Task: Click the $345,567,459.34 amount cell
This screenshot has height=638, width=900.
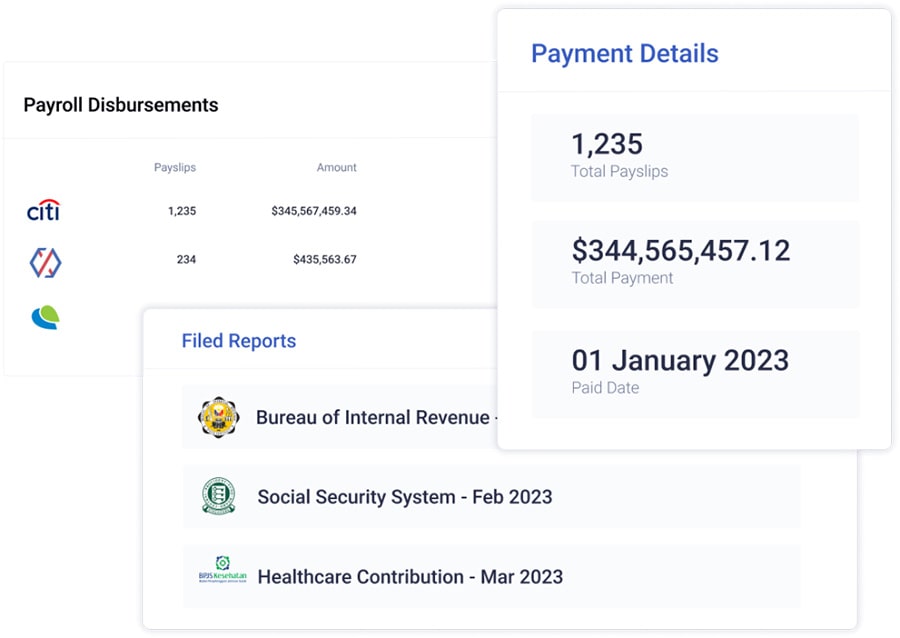Action: [314, 211]
